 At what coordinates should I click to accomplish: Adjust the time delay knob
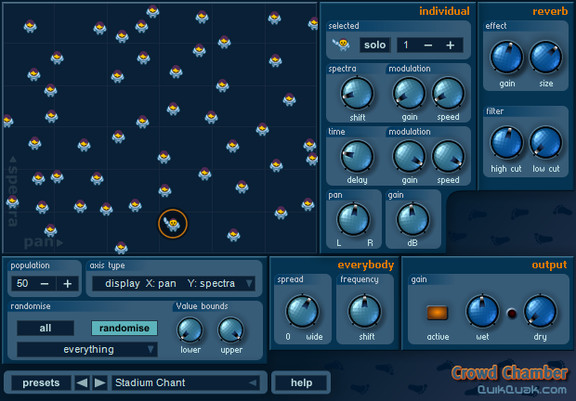click(357, 156)
